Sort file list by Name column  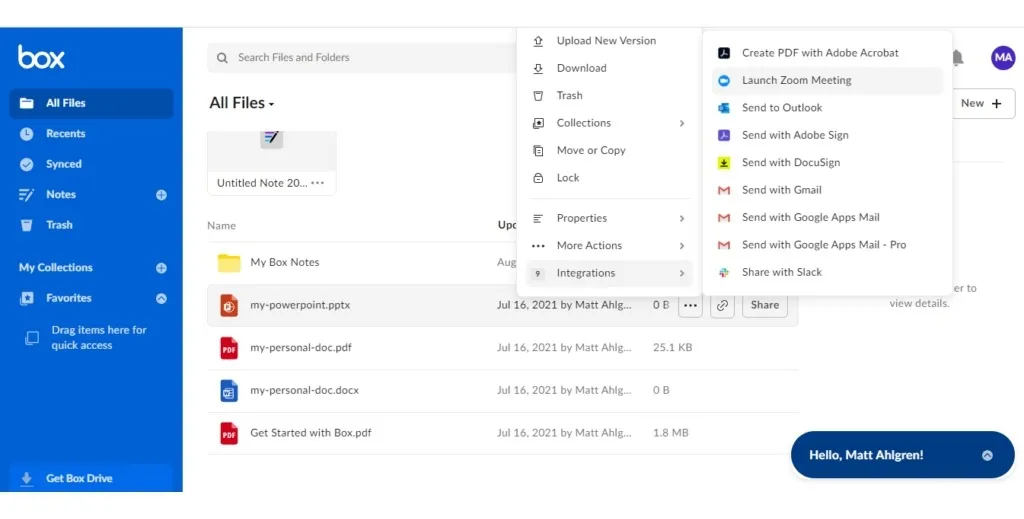(221, 226)
